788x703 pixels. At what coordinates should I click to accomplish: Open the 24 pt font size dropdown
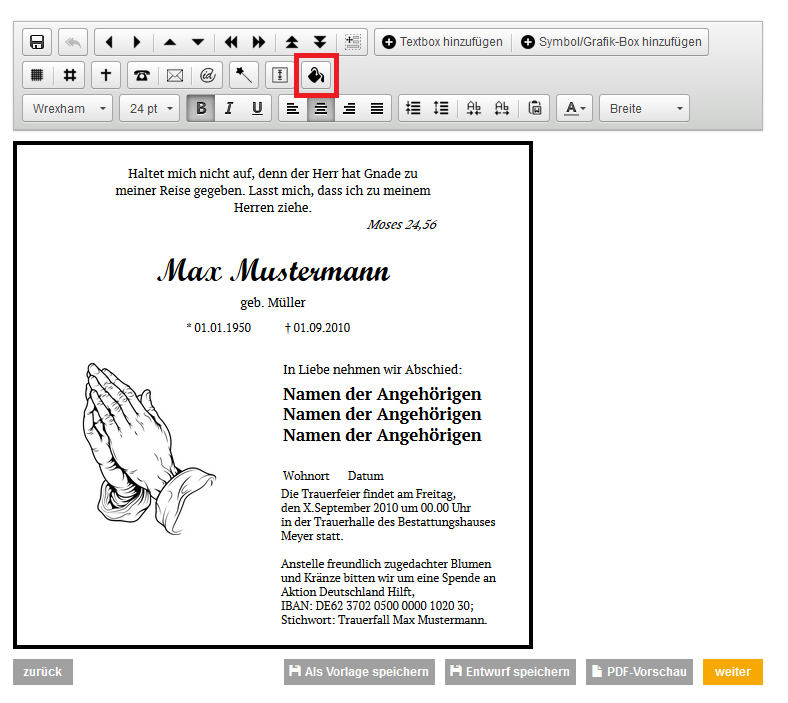pos(149,109)
